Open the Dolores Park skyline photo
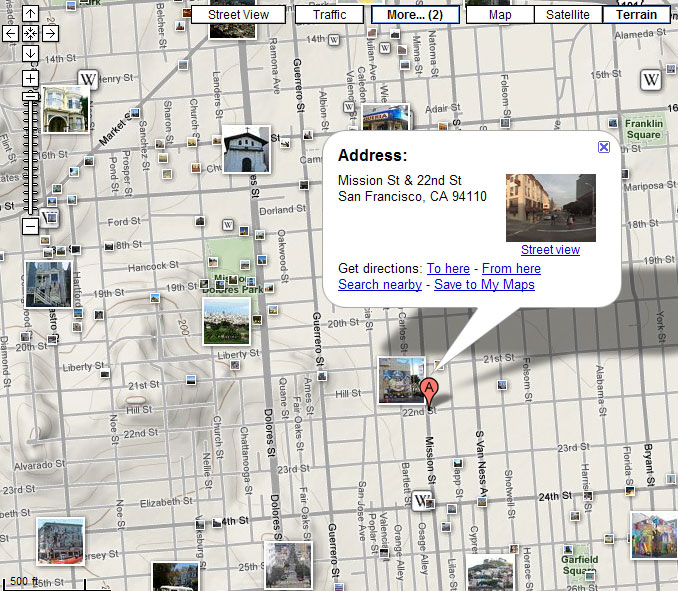Viewport: 678px width, 591px height. point(227,321)
